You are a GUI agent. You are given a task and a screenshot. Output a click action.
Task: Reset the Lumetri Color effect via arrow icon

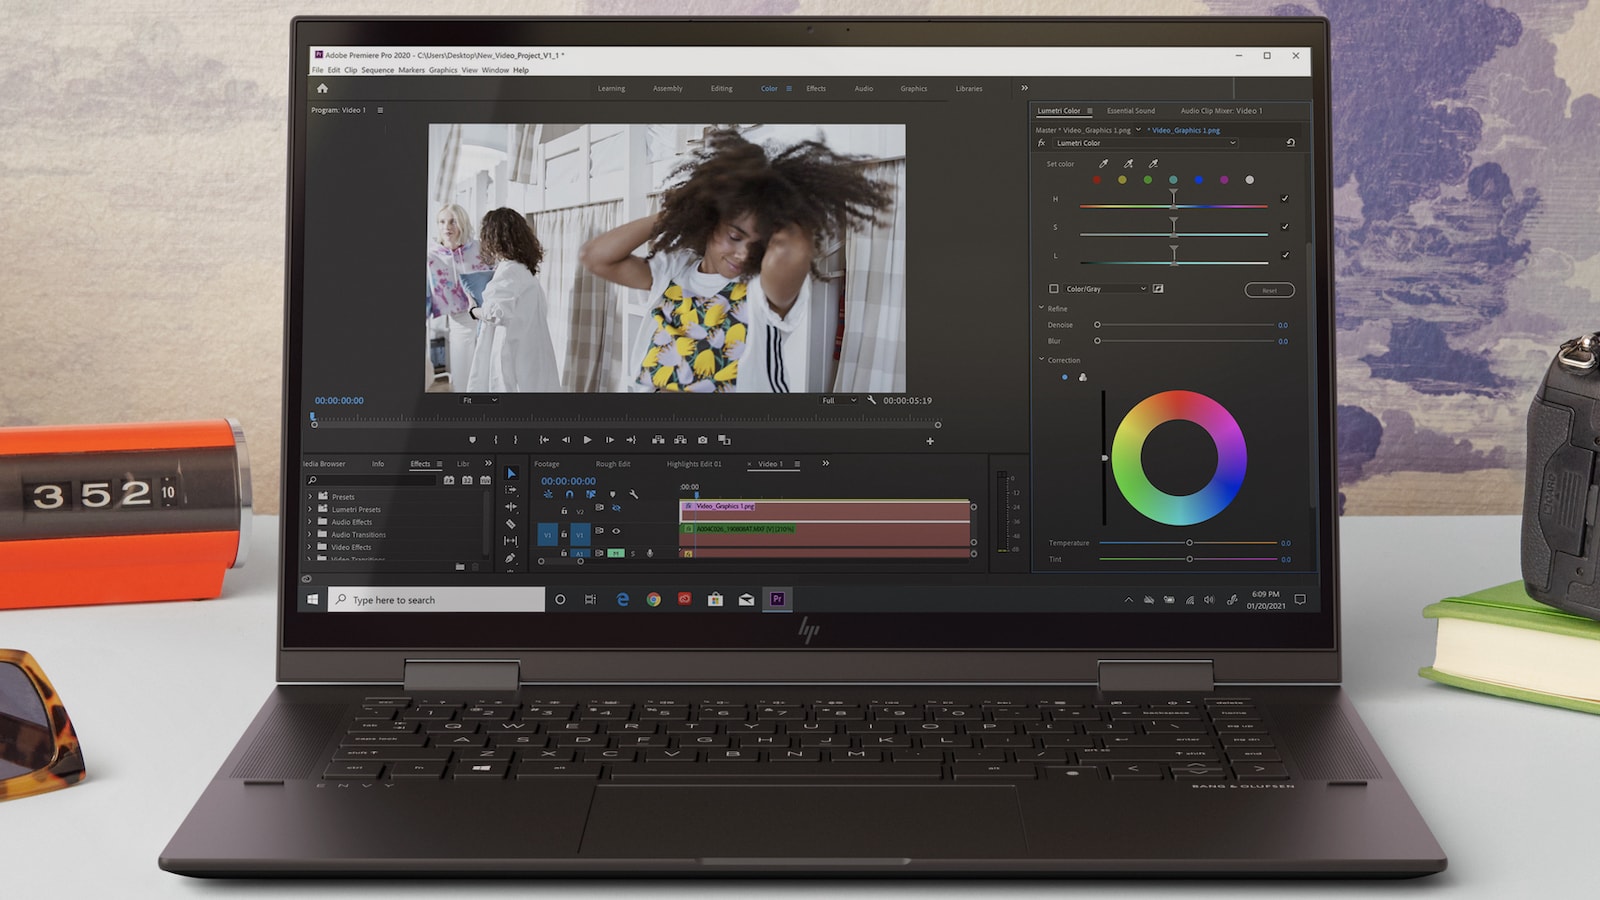point(1290,143)
